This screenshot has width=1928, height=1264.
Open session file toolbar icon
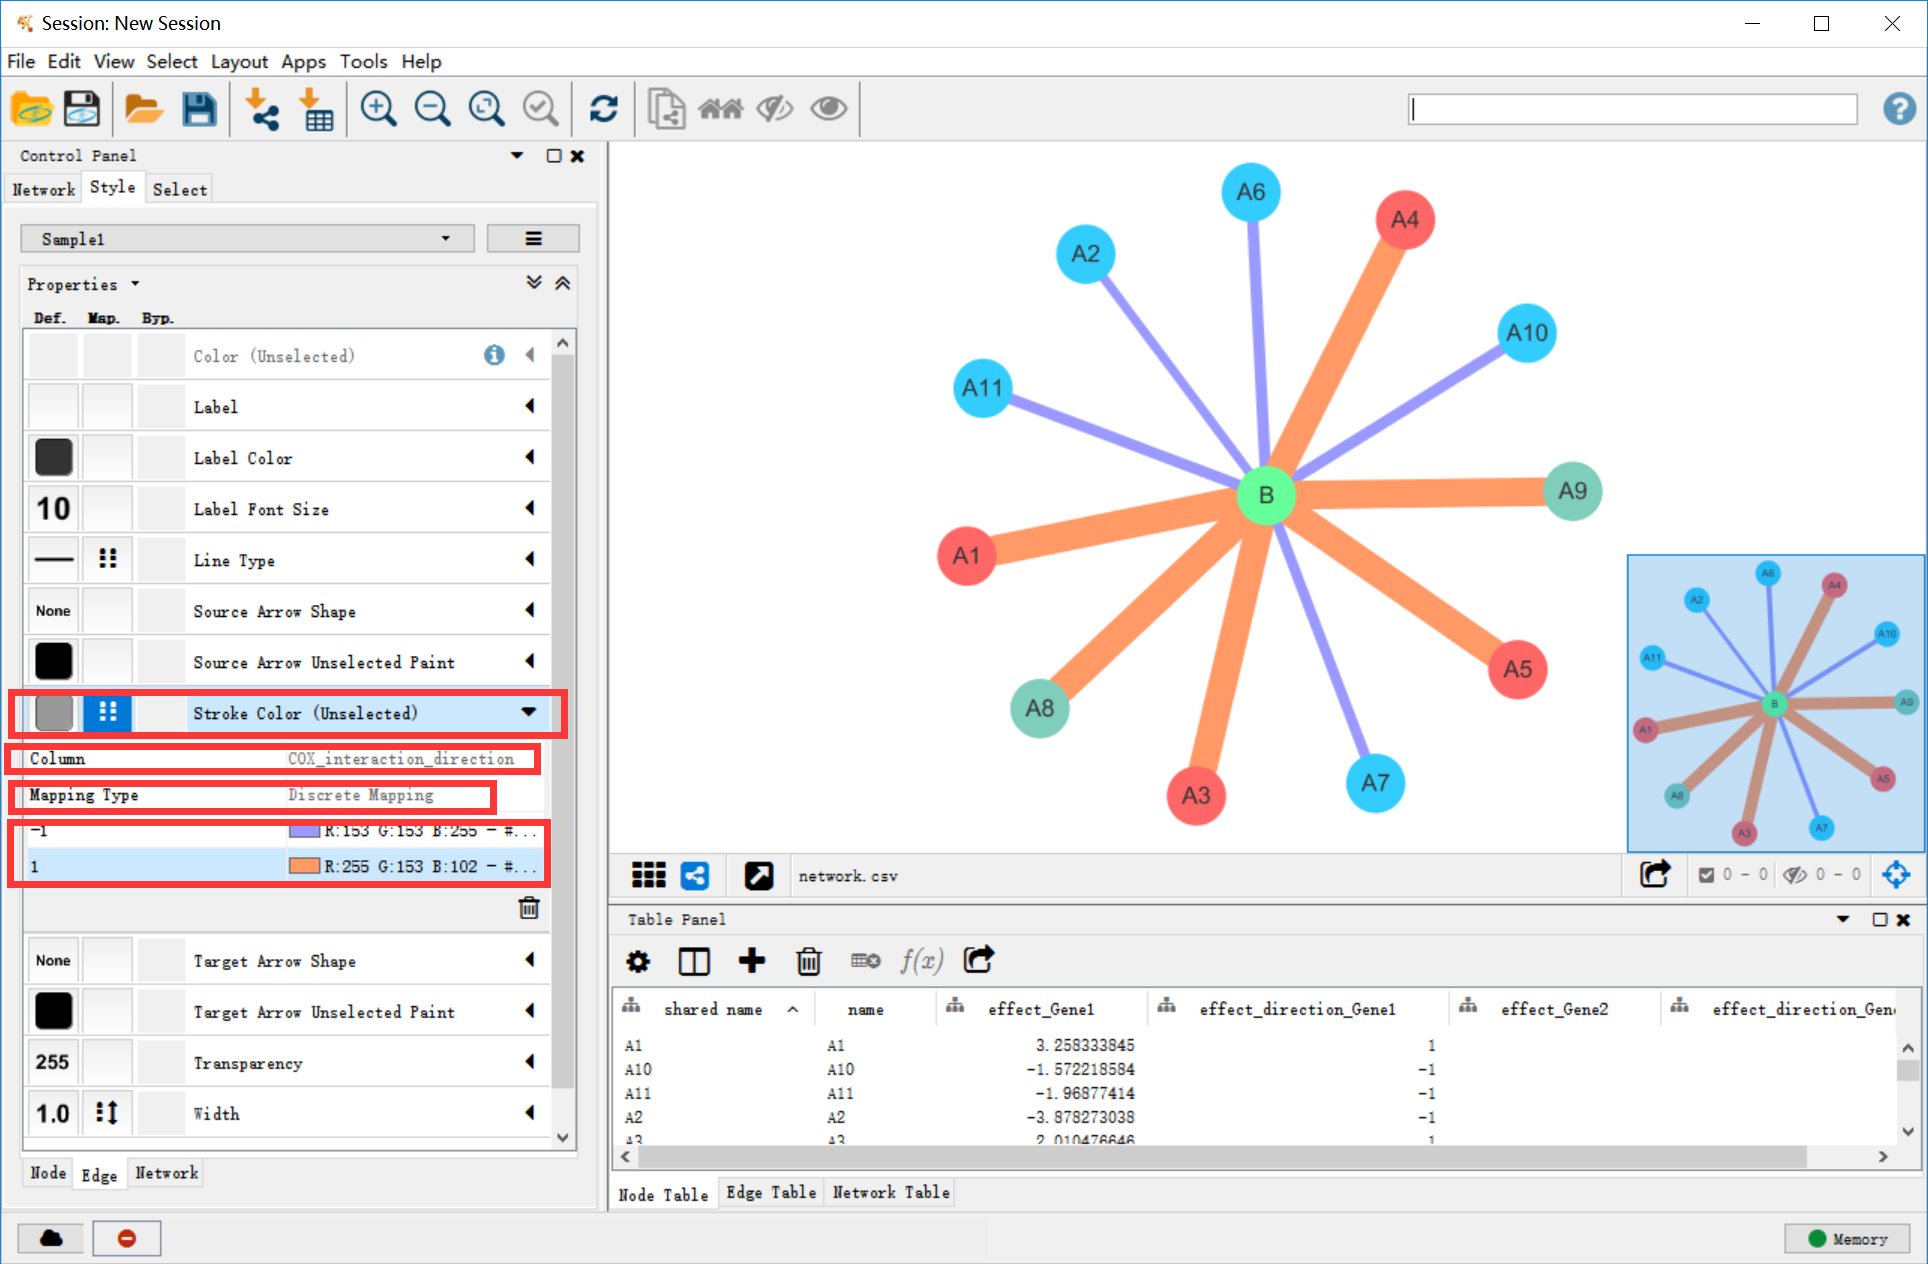tap(32, 109)
